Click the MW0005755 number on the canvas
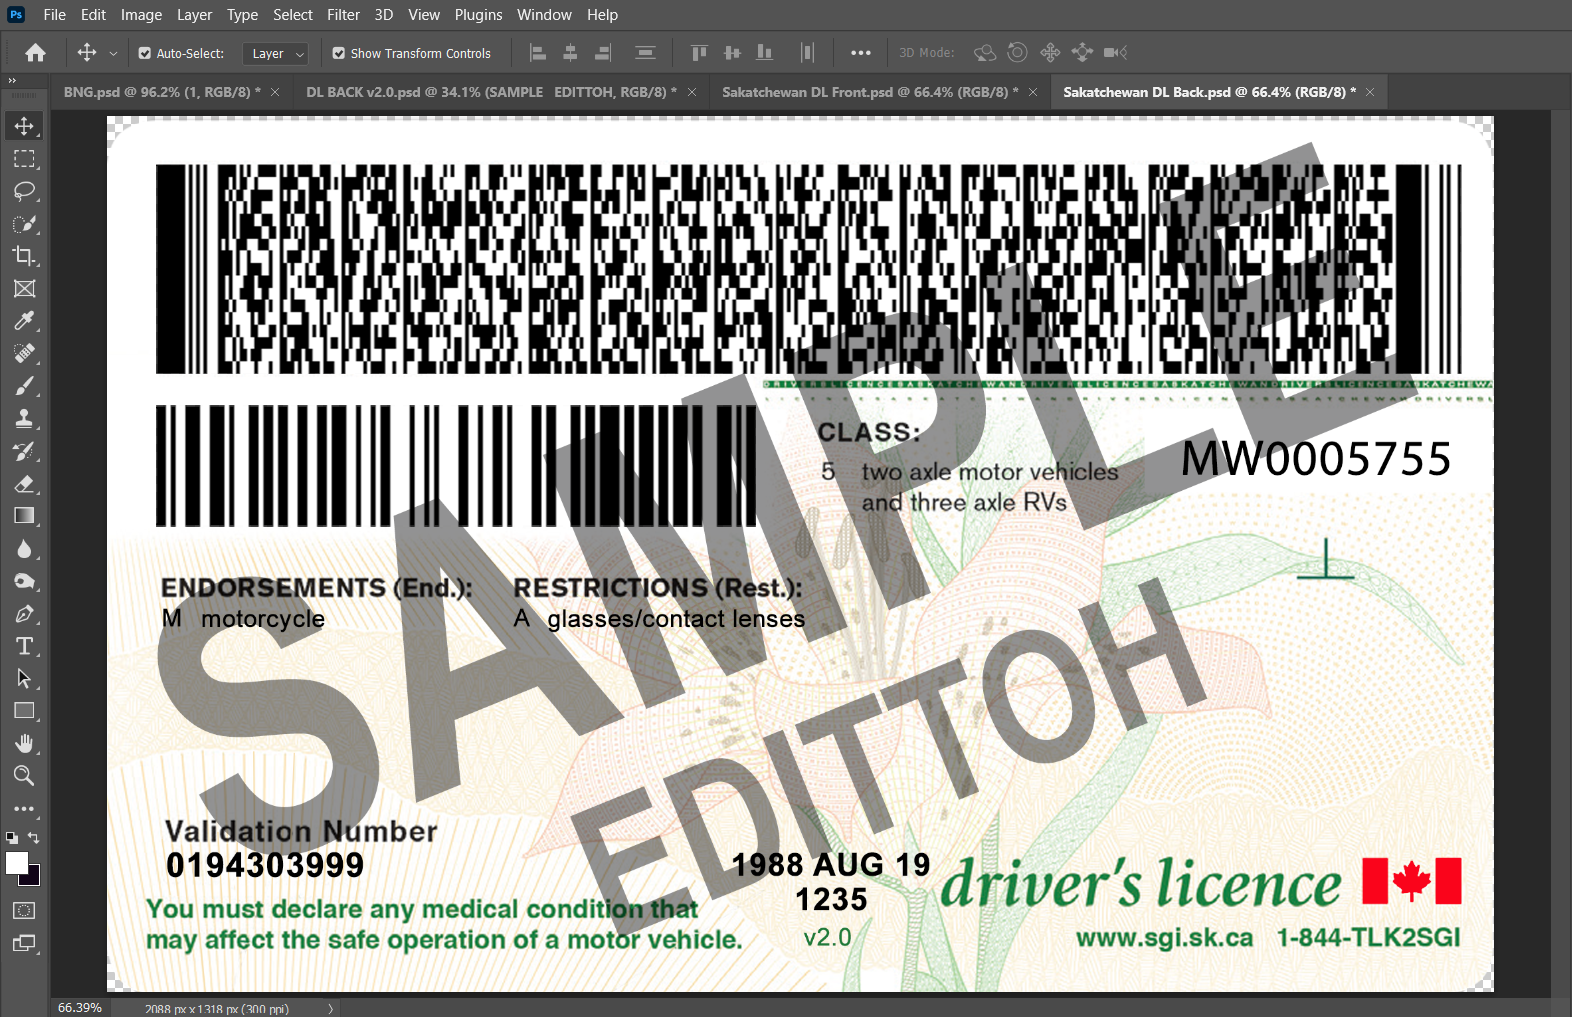Image resolution: width=1572 pixels, height=1017 pixels. pyautogui.click(x=1316, y=460)
